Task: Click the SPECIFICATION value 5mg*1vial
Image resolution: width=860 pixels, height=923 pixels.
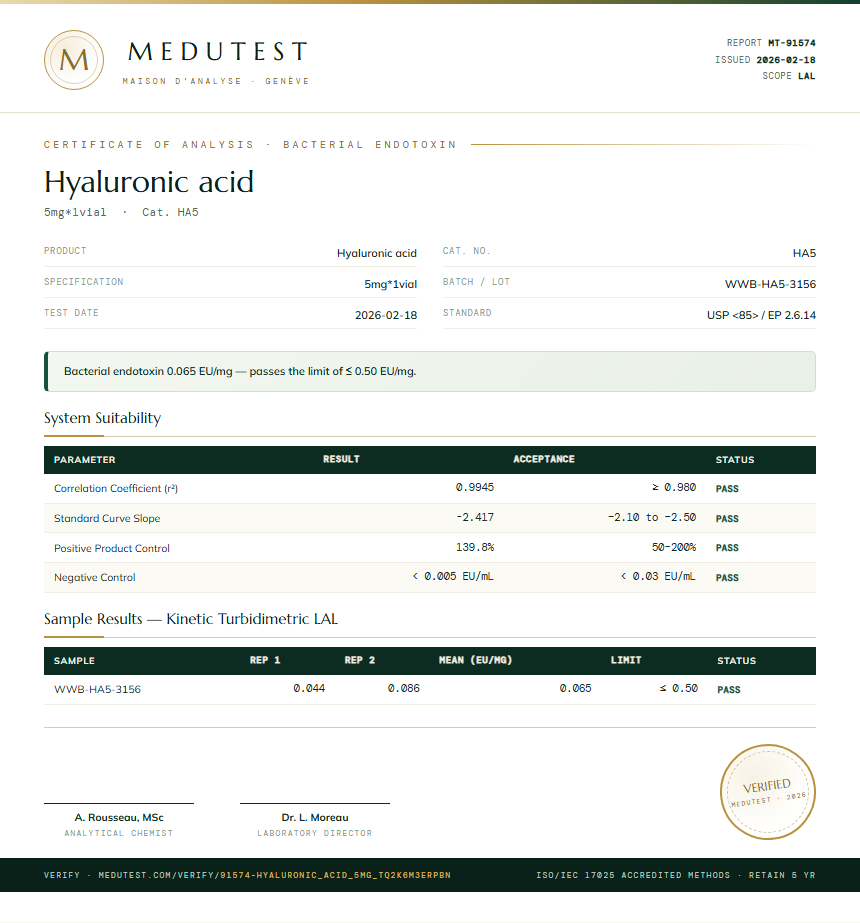Action: point(390,284)
